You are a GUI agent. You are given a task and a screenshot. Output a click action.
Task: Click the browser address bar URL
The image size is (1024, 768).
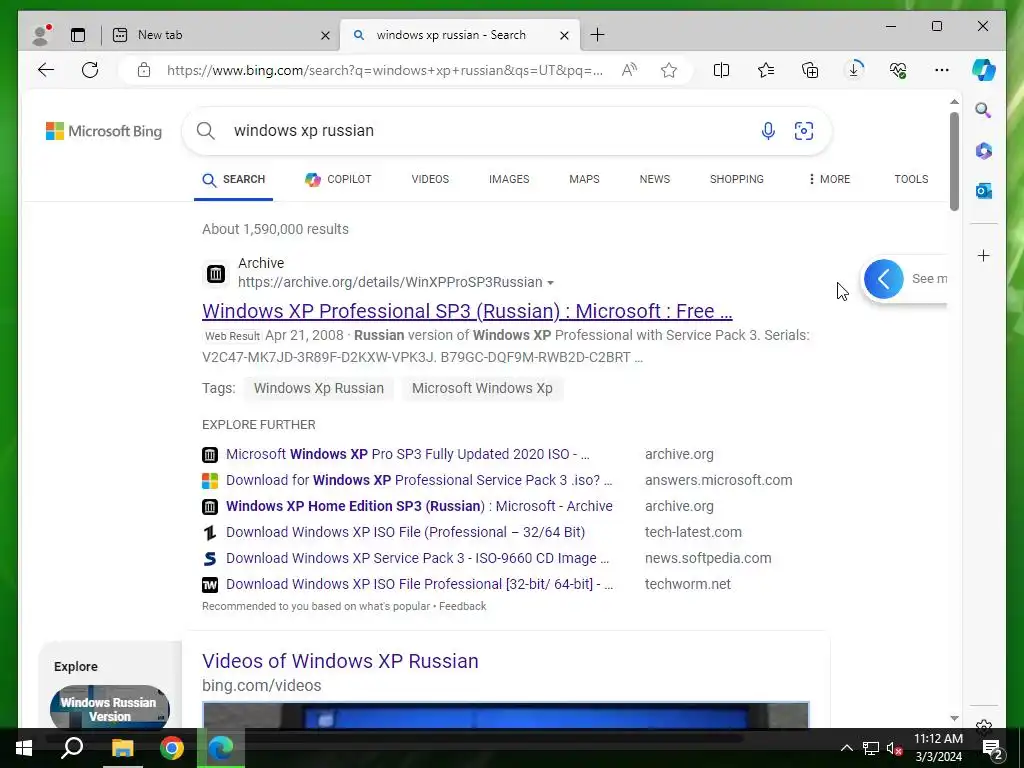click(385, 71)
